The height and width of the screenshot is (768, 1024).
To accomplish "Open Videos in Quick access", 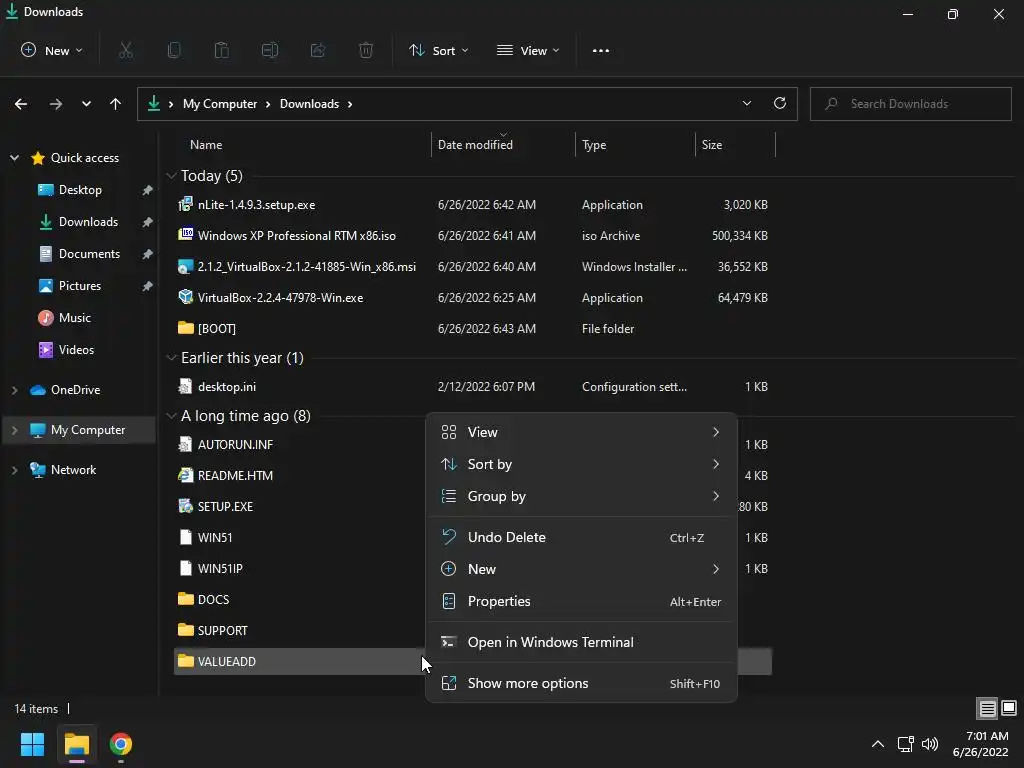I will pos(76,350).
